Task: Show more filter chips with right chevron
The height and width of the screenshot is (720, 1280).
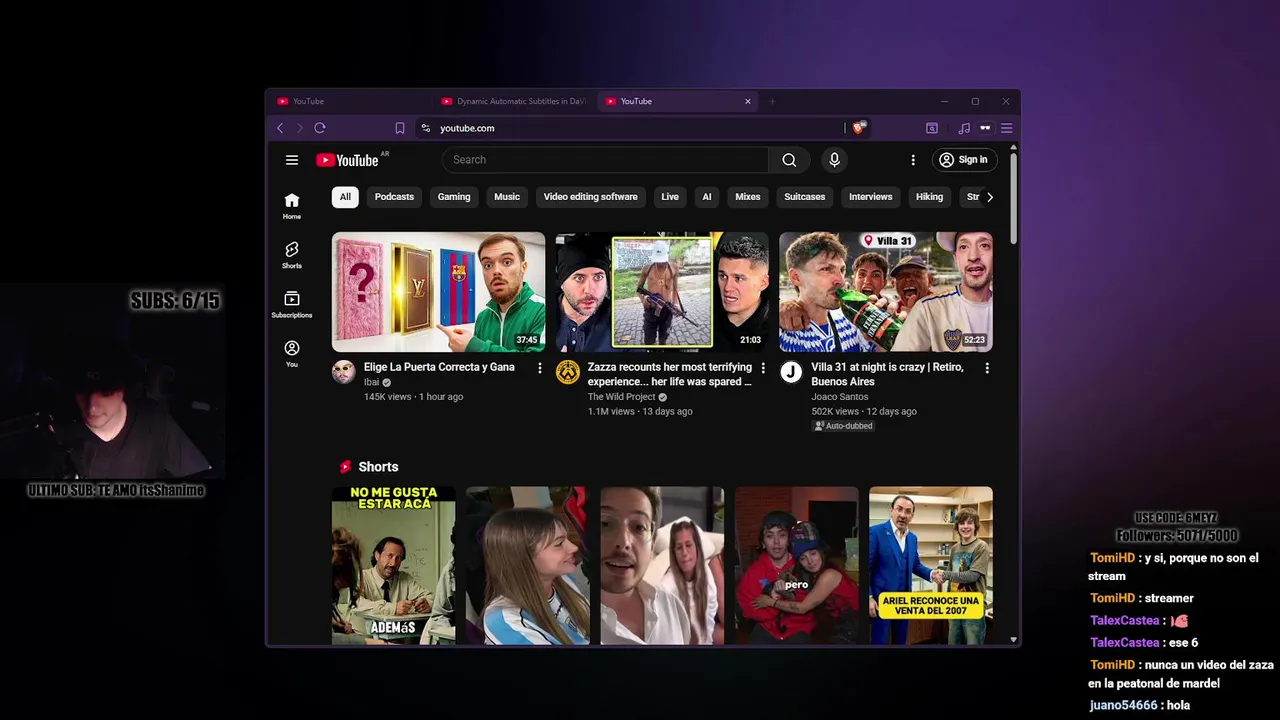Action: point(990,197)
